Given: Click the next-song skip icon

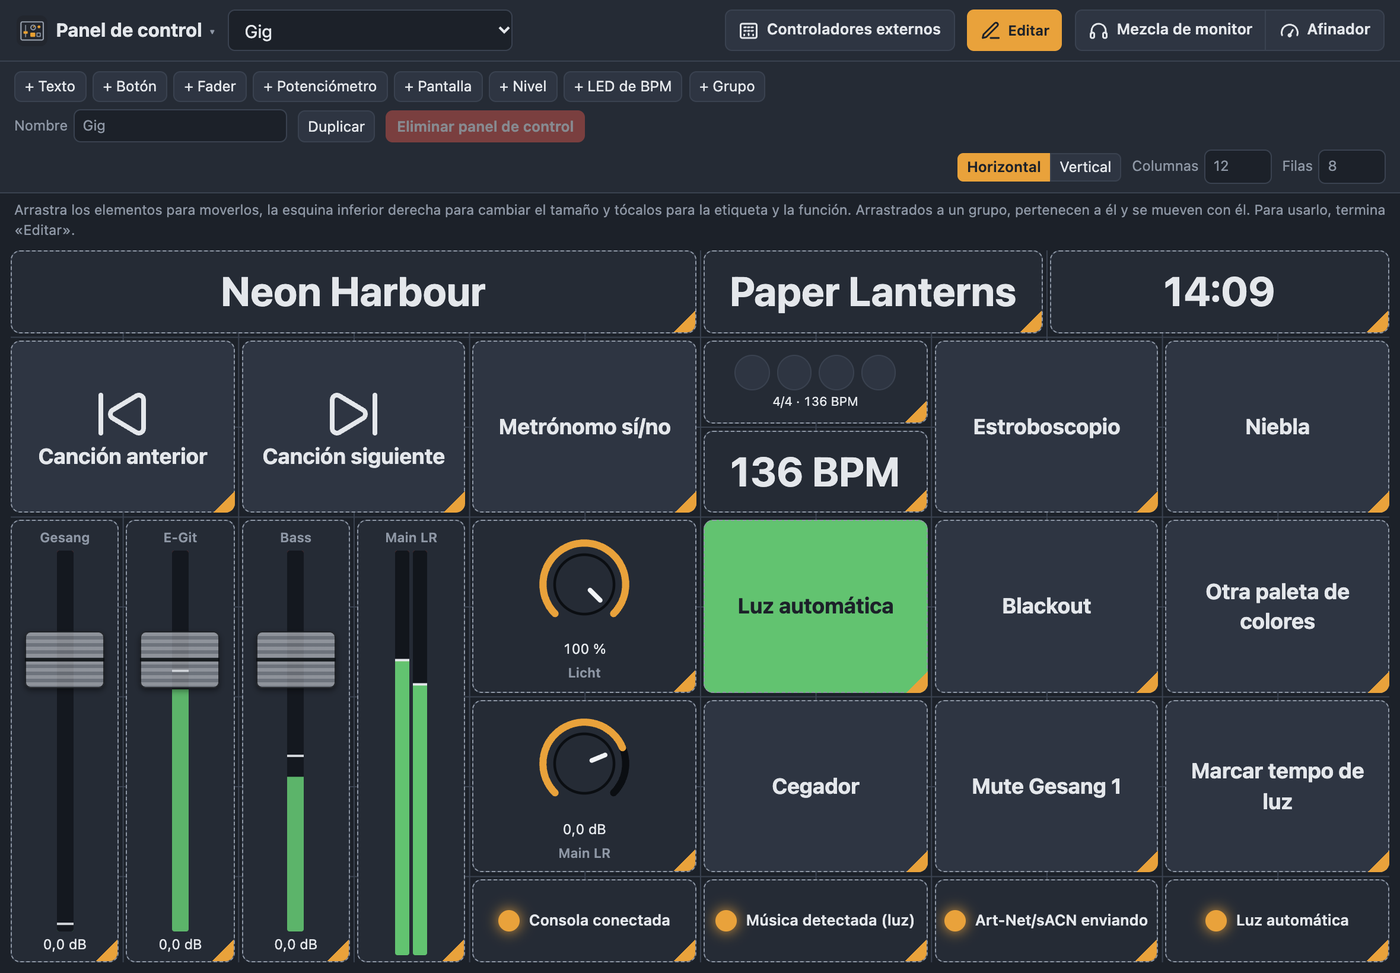Looking at the screenshot, I should [x=353, y=414].
